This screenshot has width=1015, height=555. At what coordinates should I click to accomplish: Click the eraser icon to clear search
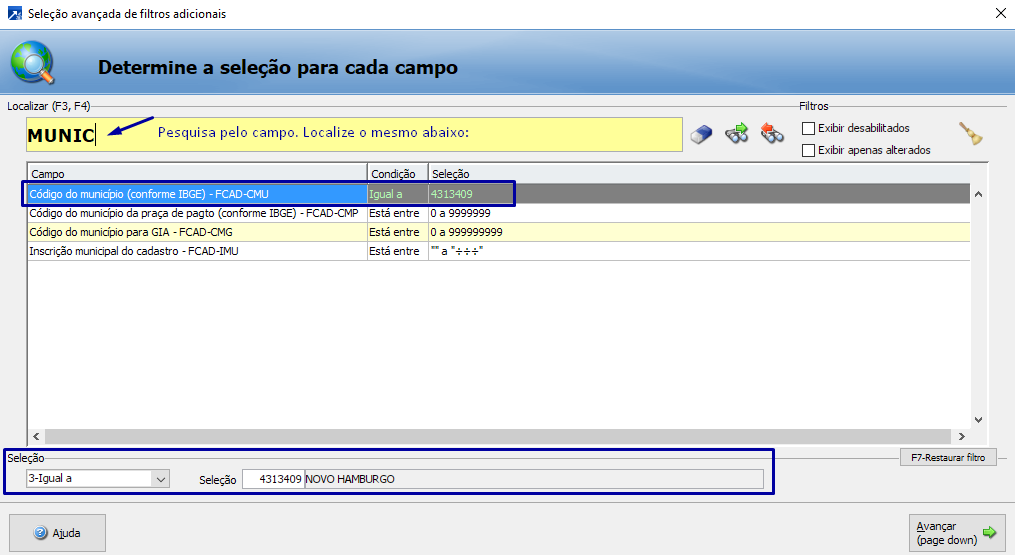click(701, 134)
